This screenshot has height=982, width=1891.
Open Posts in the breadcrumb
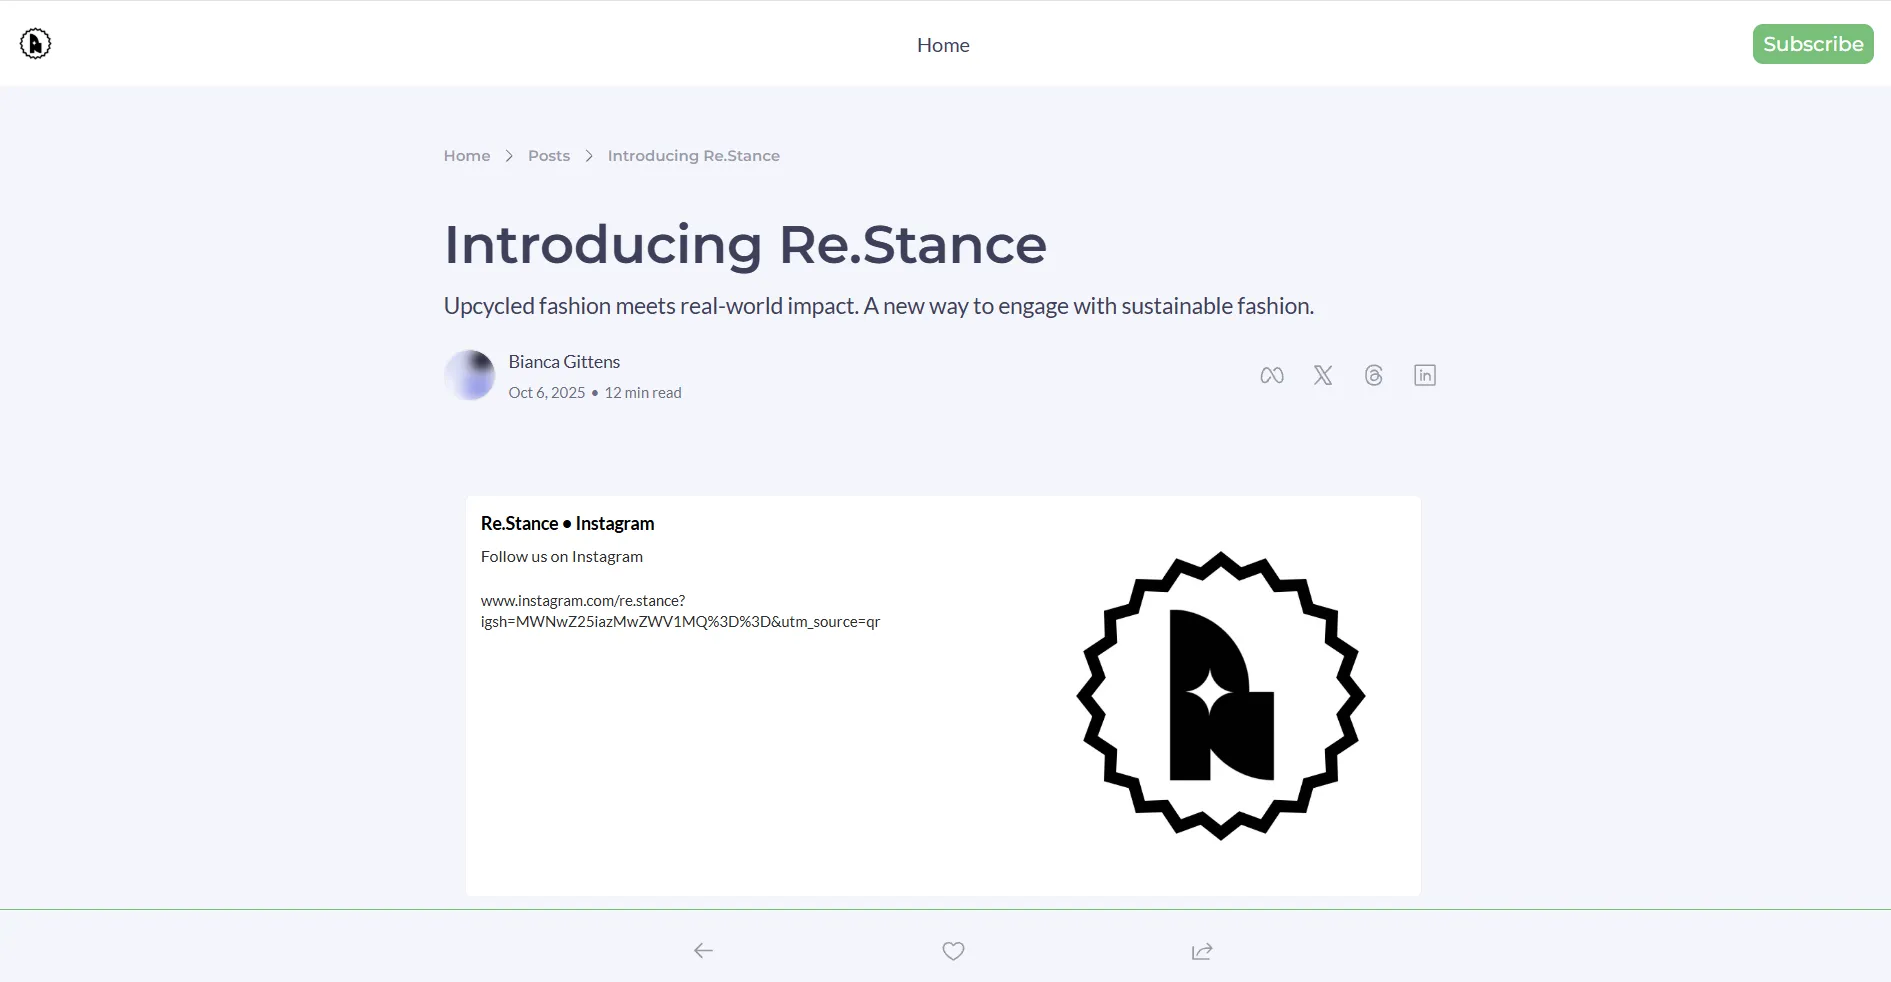point(549,156)
